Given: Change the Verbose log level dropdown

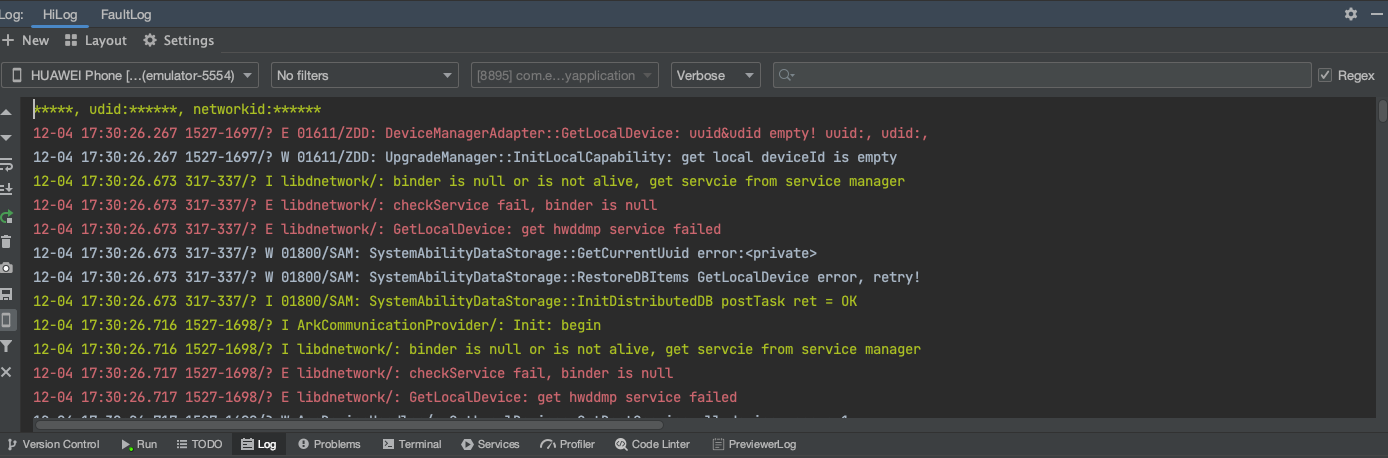Looking at the screenshot, I should click(x=716, y=75).
